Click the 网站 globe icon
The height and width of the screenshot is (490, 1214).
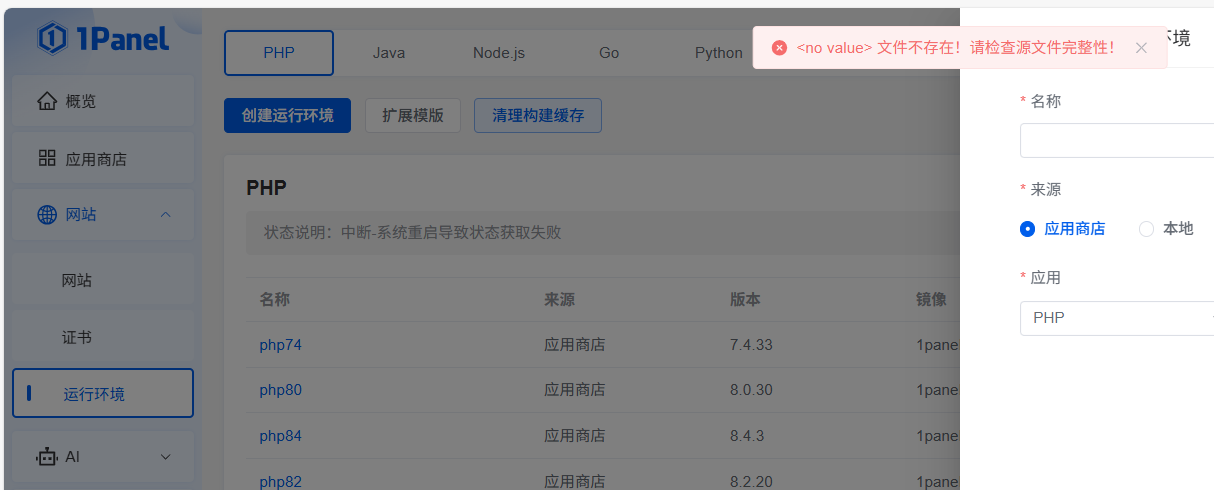click(x=46, y=215)
